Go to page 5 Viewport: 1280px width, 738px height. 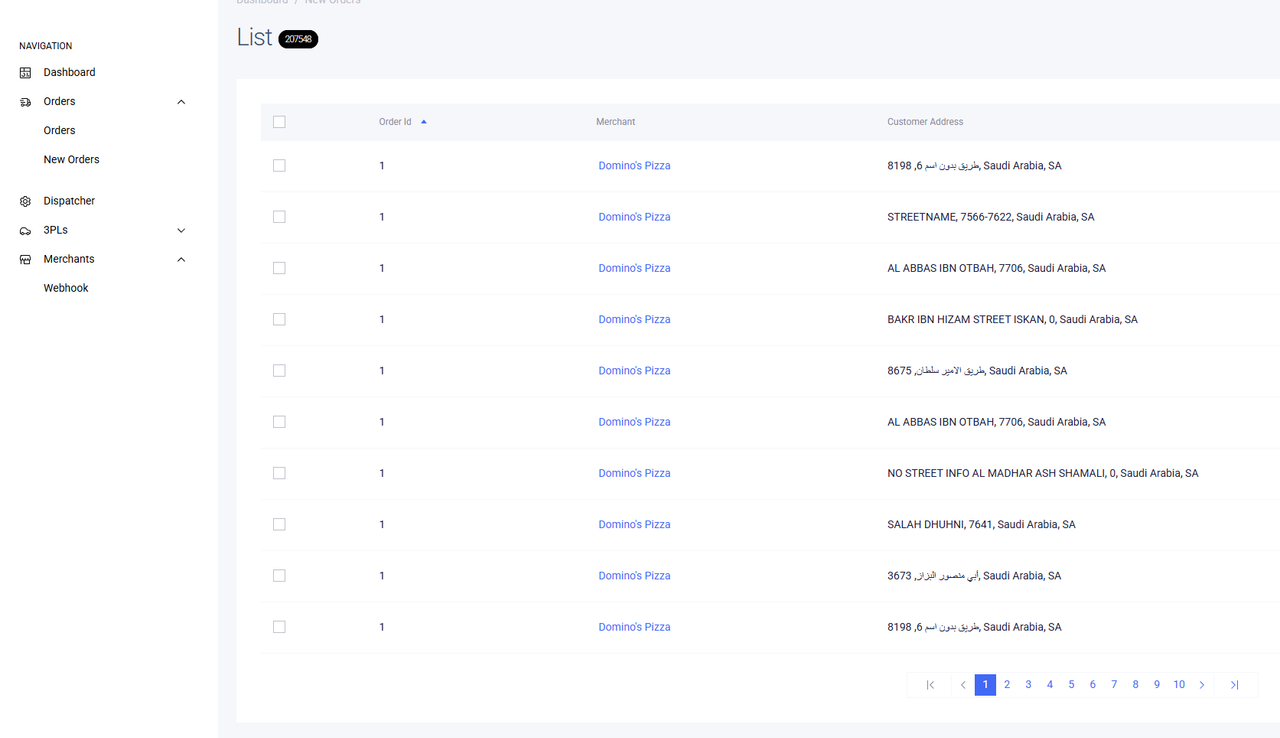coord(1071,685)
